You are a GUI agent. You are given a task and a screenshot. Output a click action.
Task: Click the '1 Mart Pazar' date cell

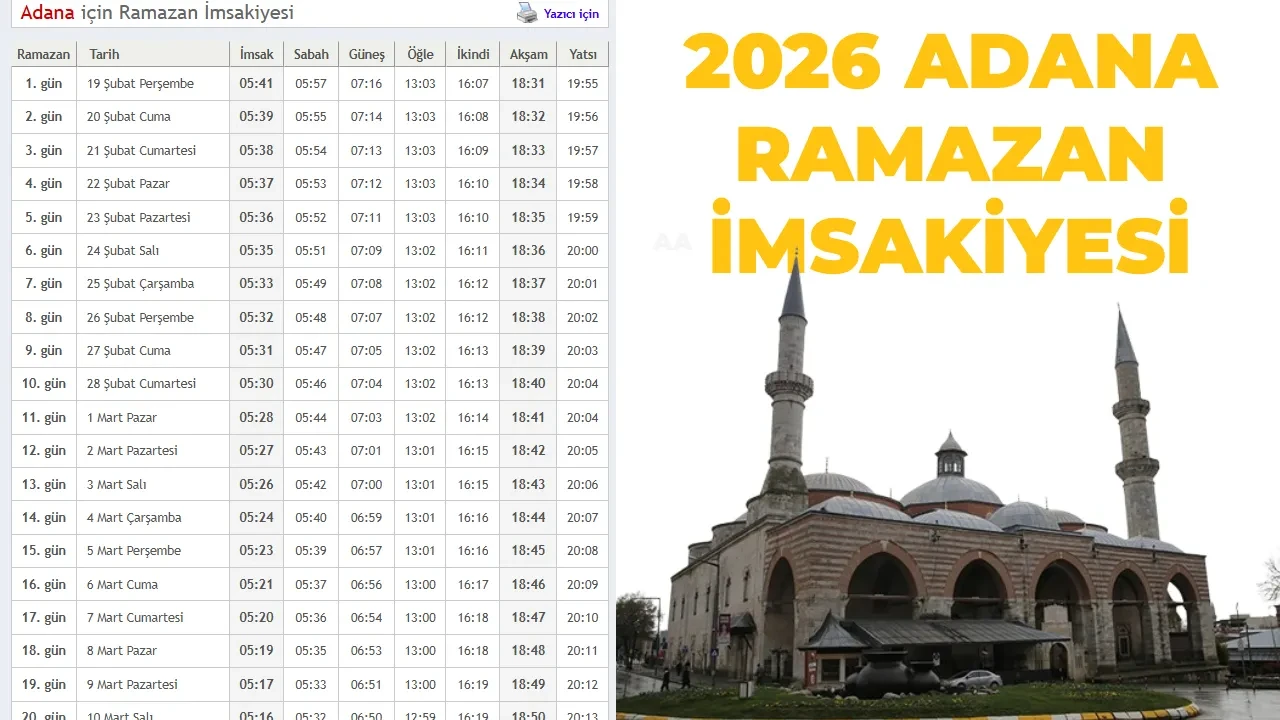point(122,417)
